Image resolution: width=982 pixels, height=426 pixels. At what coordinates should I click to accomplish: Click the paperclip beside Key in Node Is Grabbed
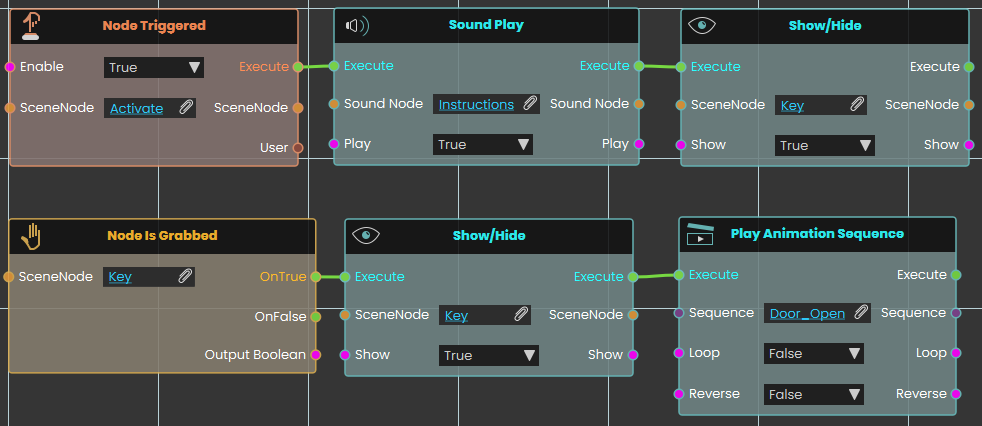coord(185,276)
